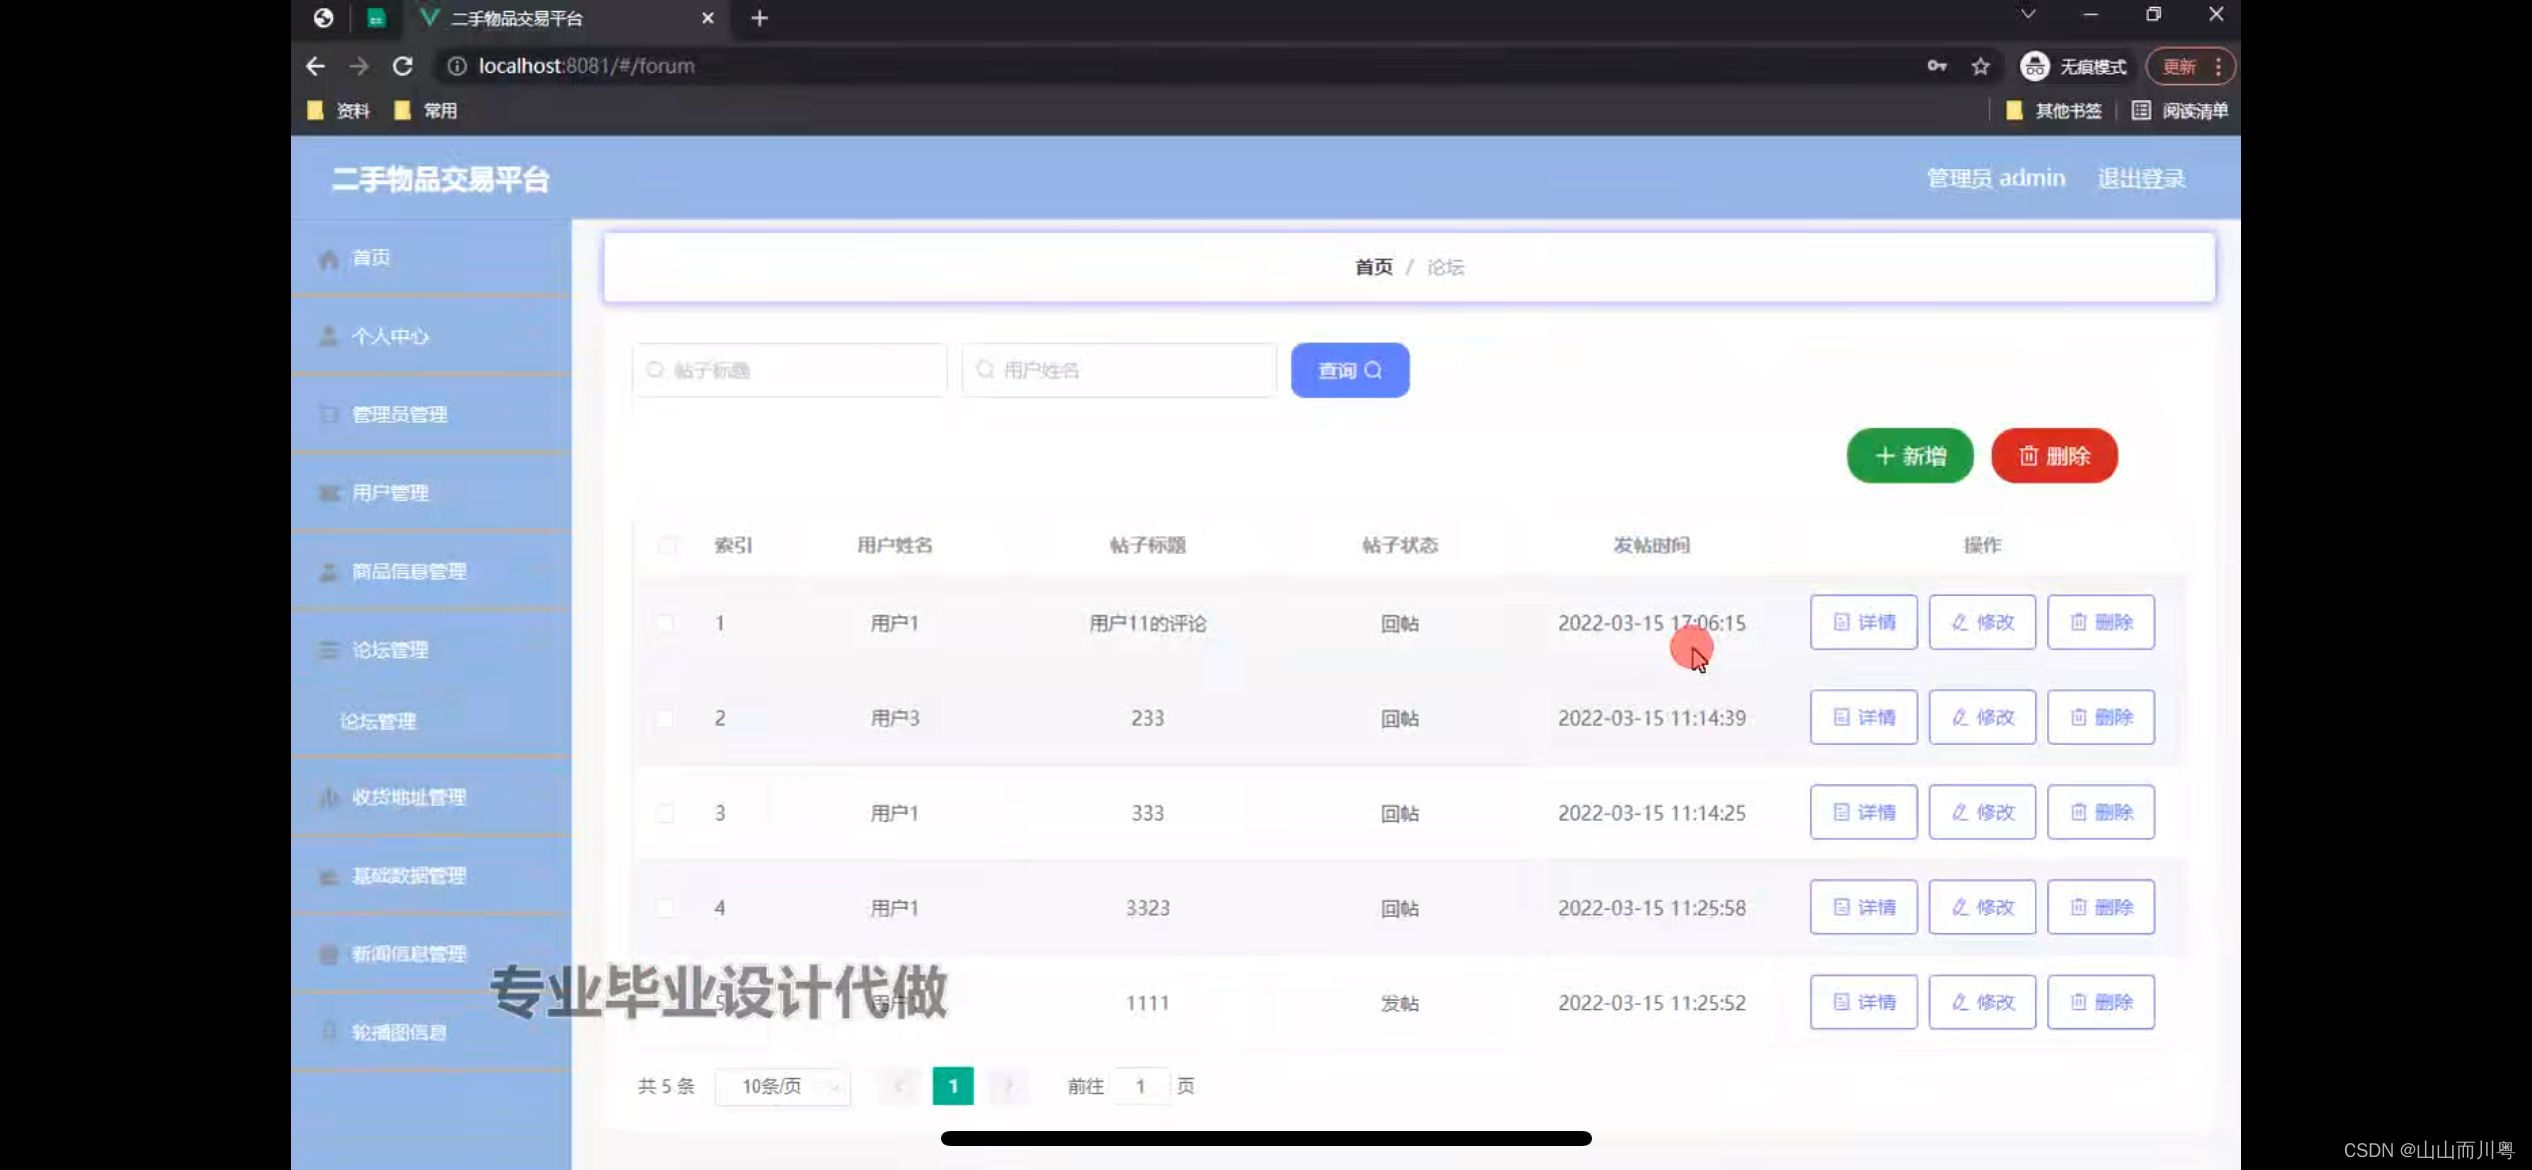Check the row 4 post 3323 checkbox
2532x1170 pixels.
click(x=665, y=908)
